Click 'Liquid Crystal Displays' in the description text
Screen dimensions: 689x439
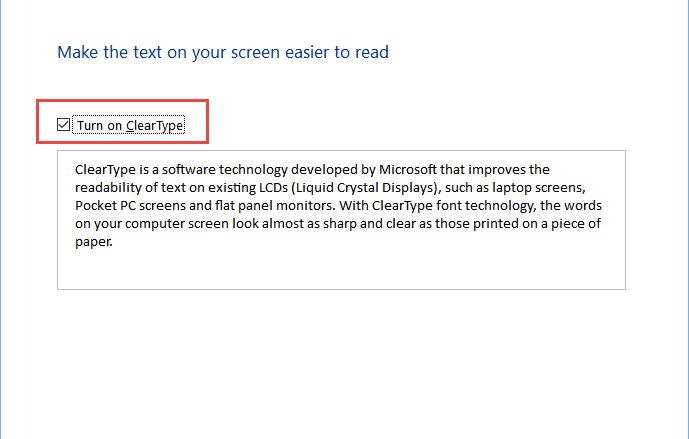click(364, 188)
